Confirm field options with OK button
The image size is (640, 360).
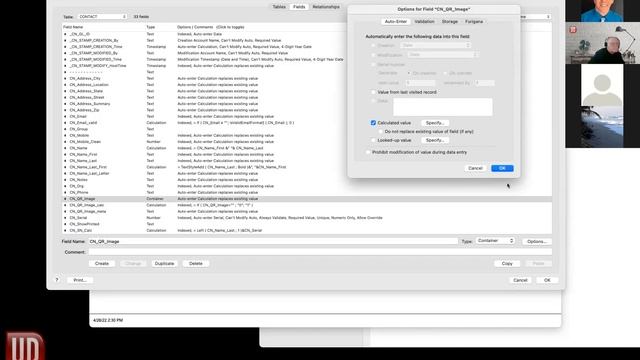pyautogui.click(x=502, y=168)
